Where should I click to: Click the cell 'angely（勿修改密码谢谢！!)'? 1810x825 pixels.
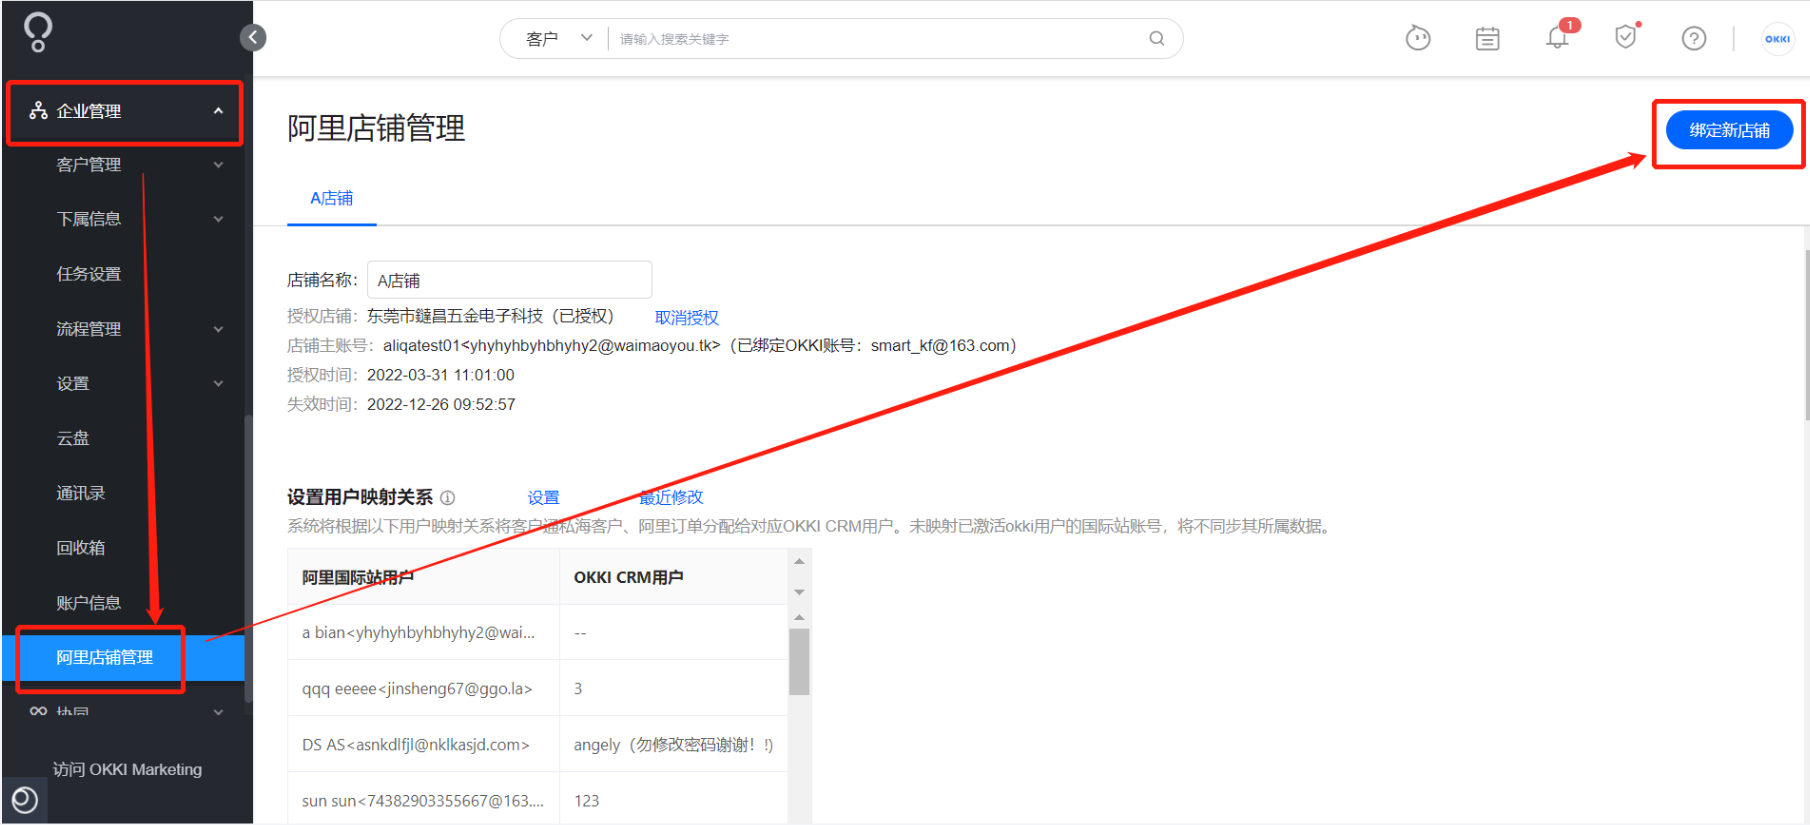673,744
